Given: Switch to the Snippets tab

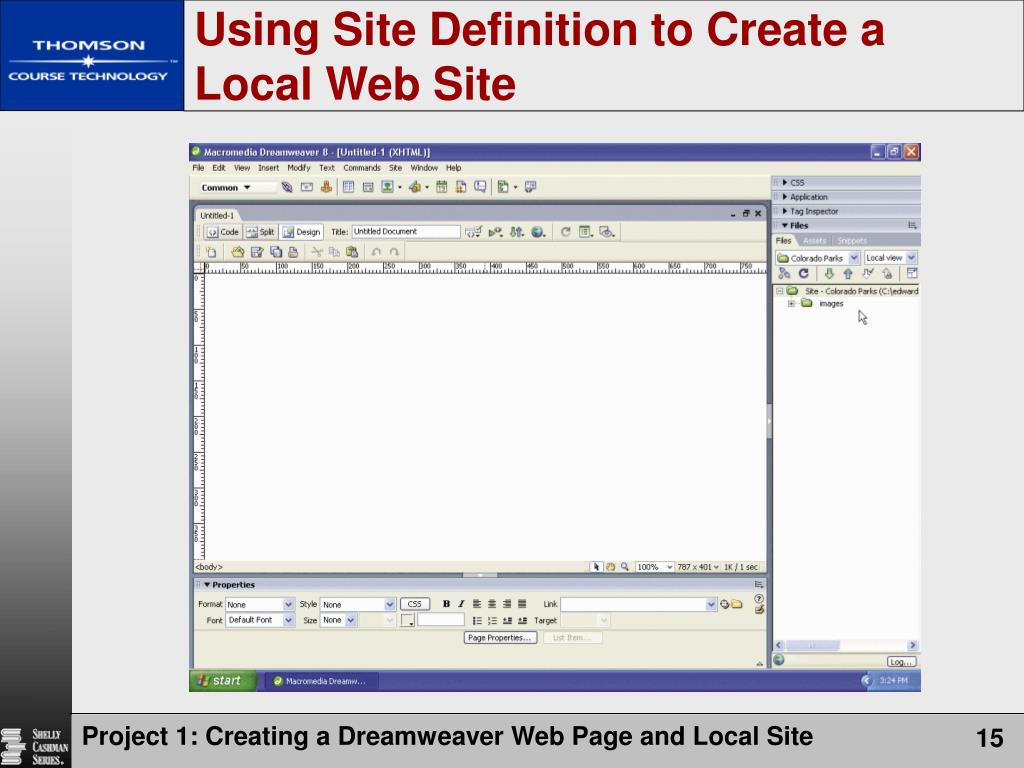Looking at the screenshot, I should tap(852, 241).
